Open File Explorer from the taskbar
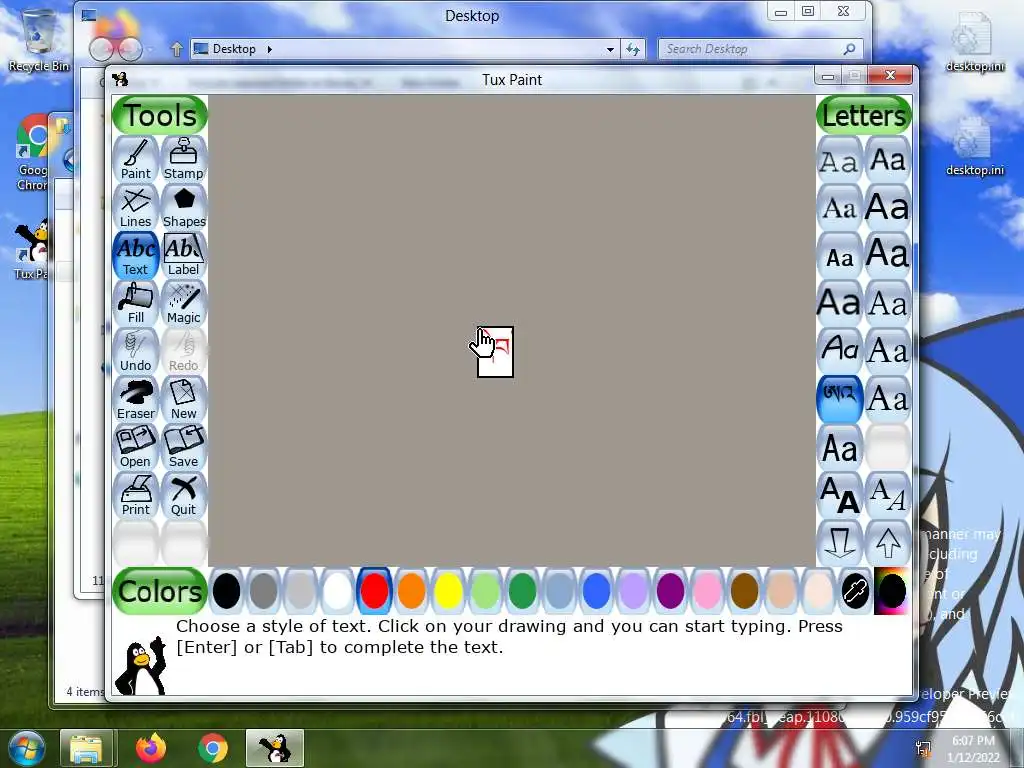1024x768 pixels. (x=87, y=748)
